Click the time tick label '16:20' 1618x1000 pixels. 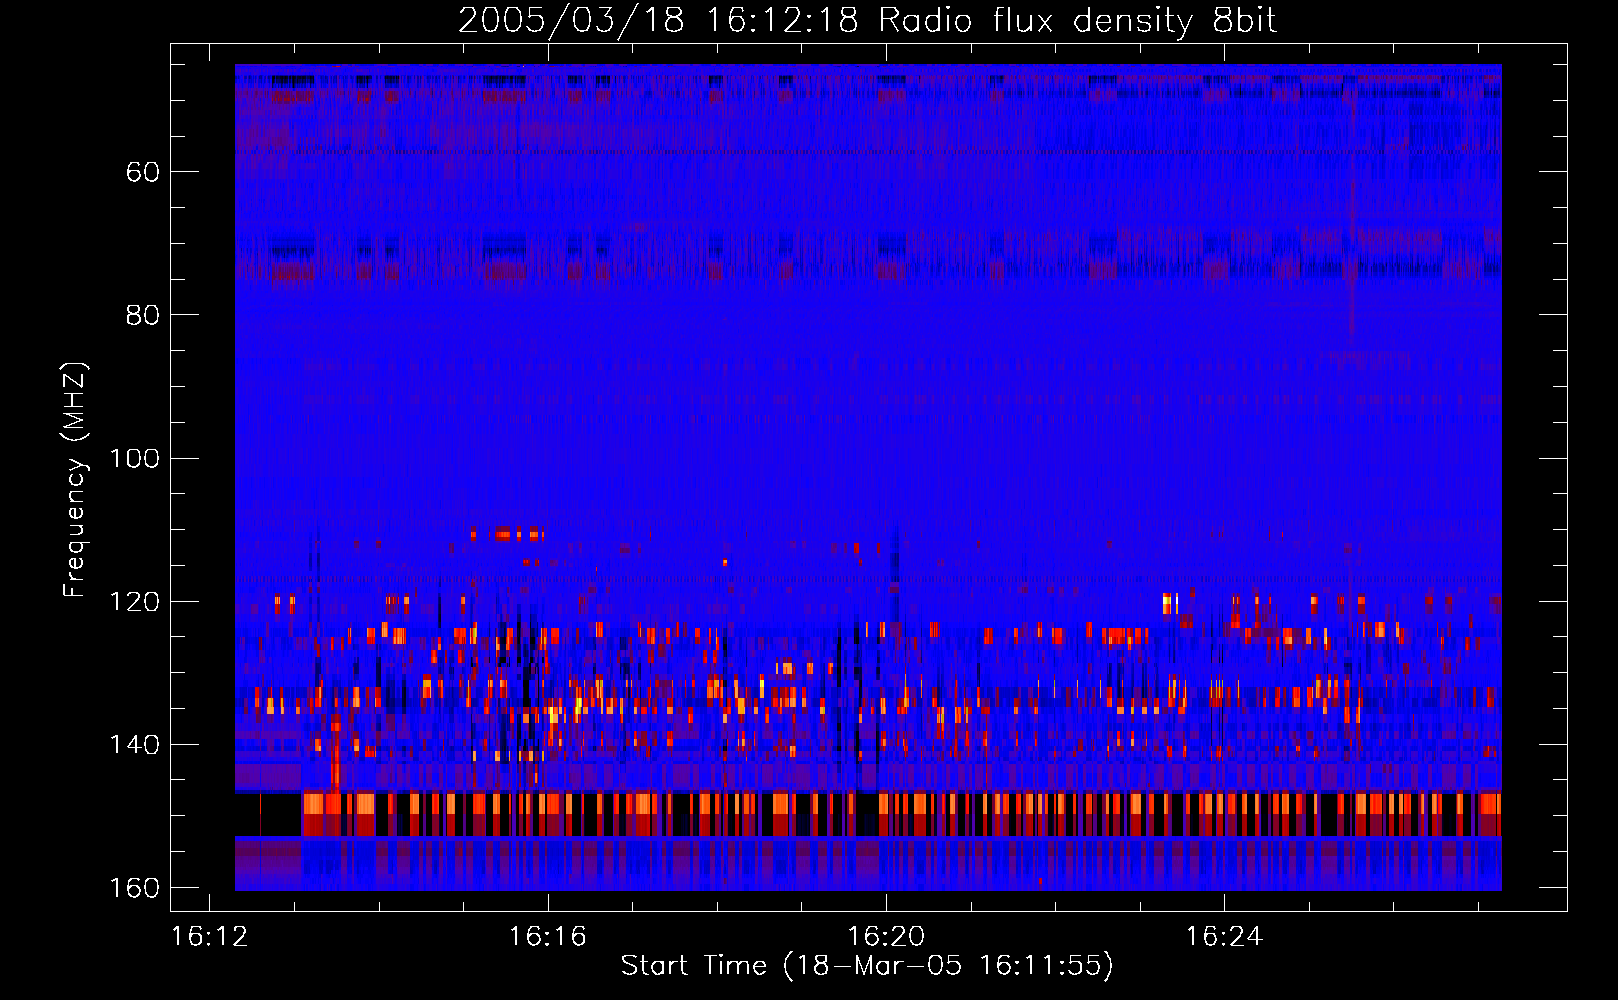click(x=886, y=937)
